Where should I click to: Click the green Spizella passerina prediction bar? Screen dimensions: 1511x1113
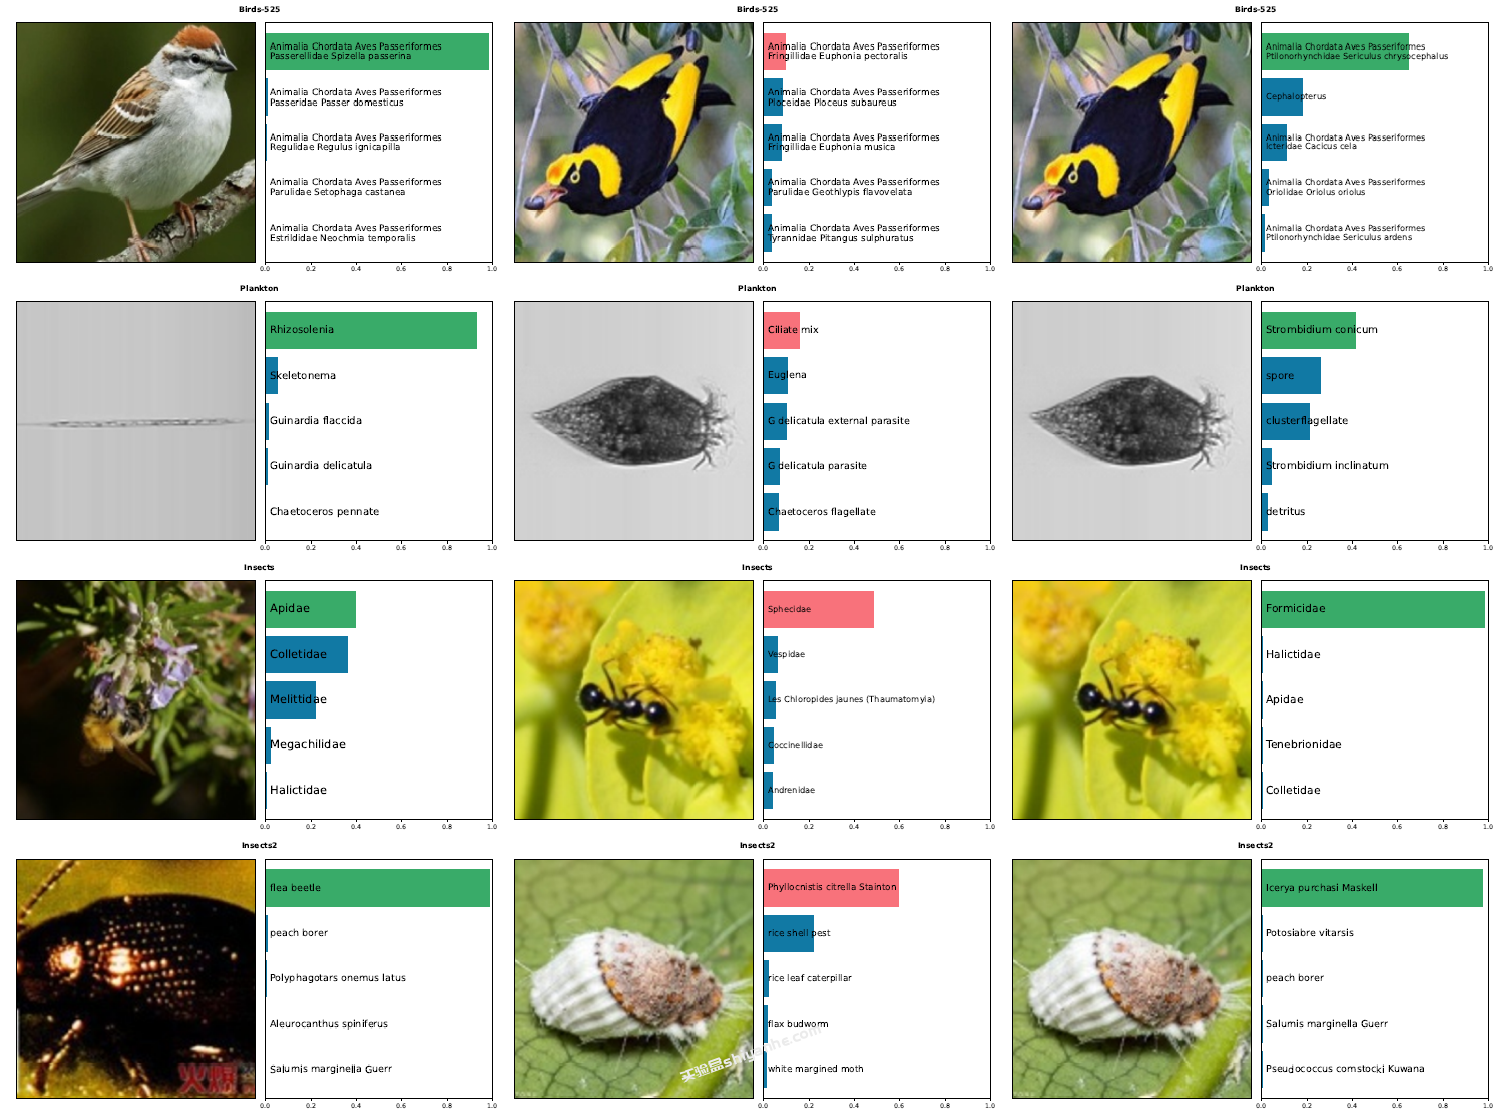click(377, 51)
